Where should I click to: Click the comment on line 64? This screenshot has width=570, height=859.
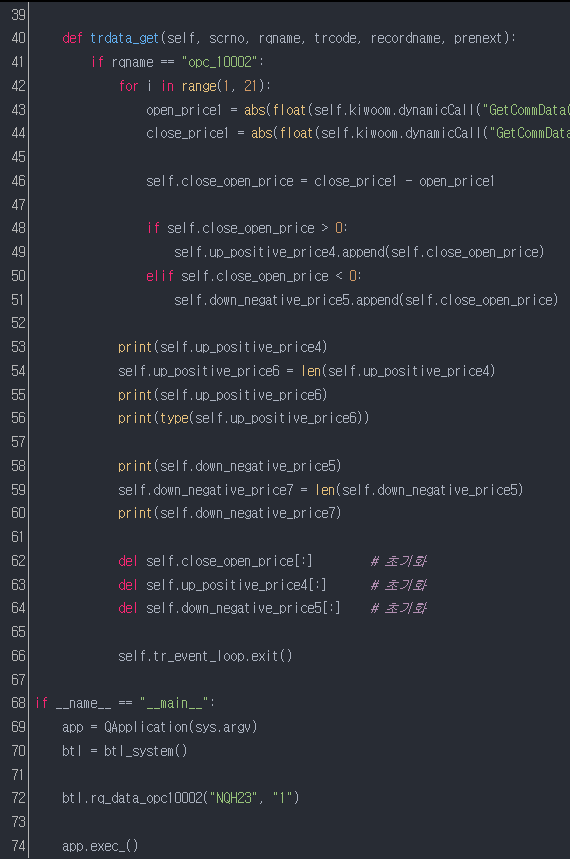pyautogui.click(x=398, y=609)
